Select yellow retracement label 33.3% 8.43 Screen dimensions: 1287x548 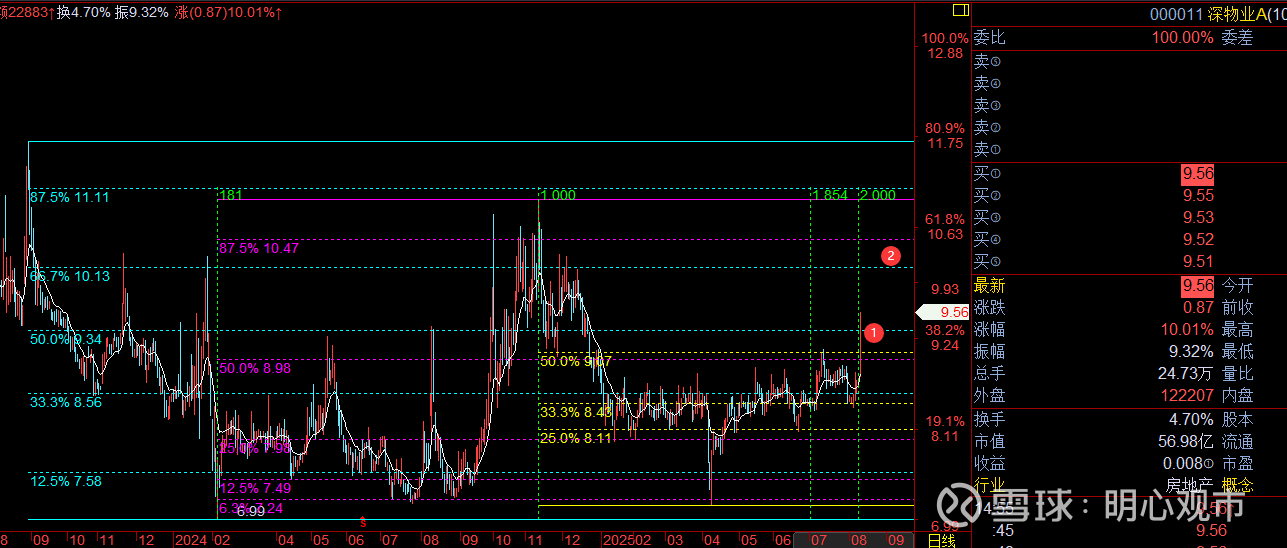tap(576, 411)
